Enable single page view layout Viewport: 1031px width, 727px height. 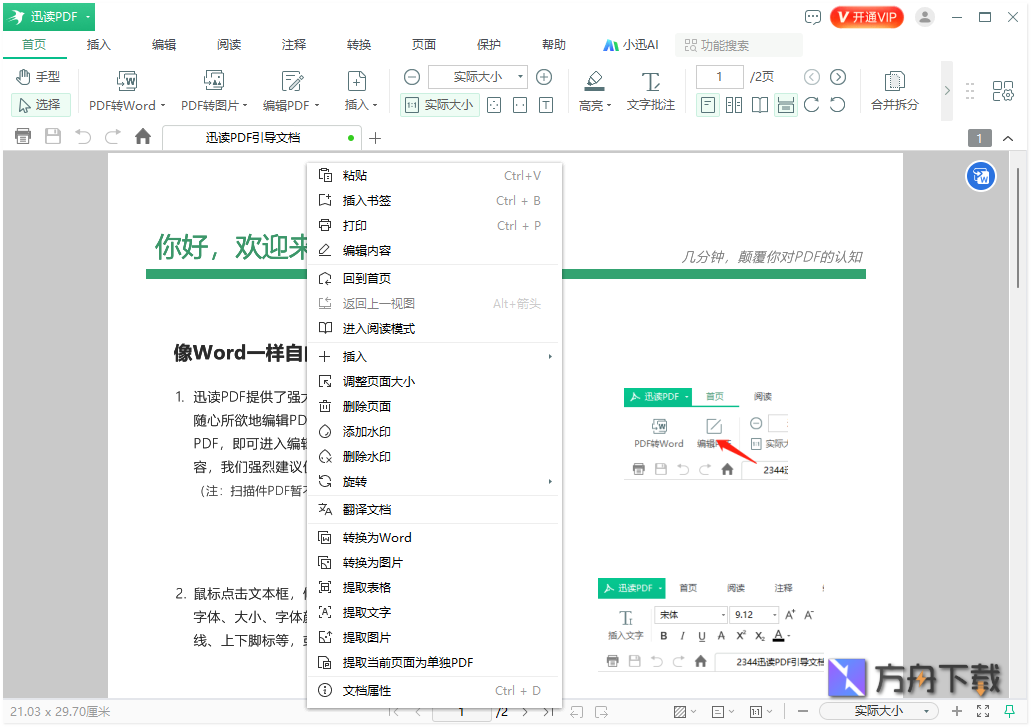click(707, 105)
